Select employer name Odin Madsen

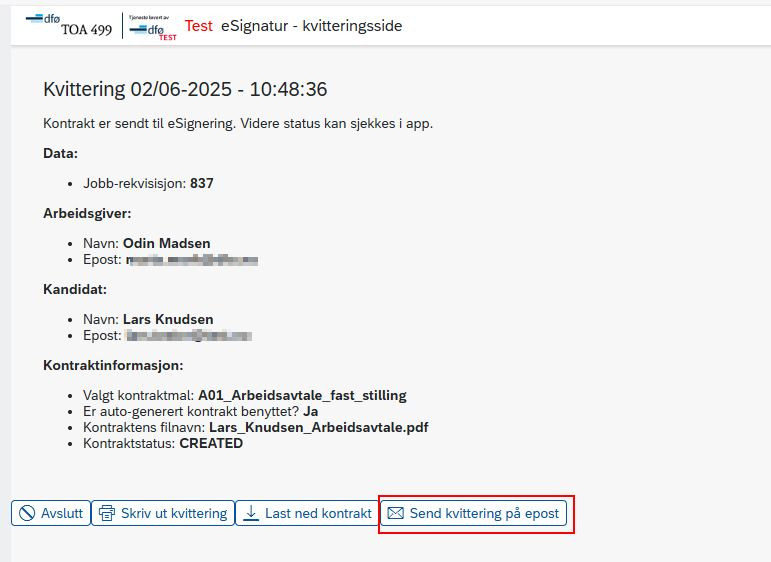pyautogui.click(x=167, y=243)
